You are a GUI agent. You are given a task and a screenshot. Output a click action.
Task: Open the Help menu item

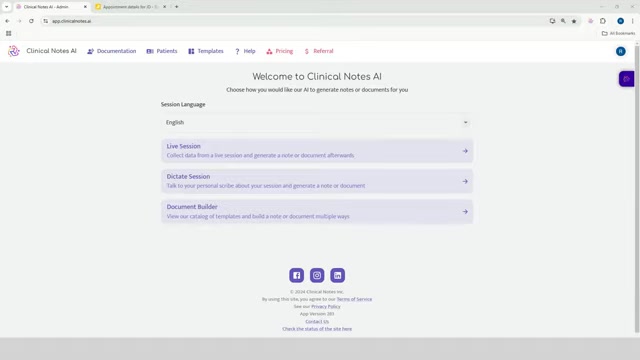(245, 51)
